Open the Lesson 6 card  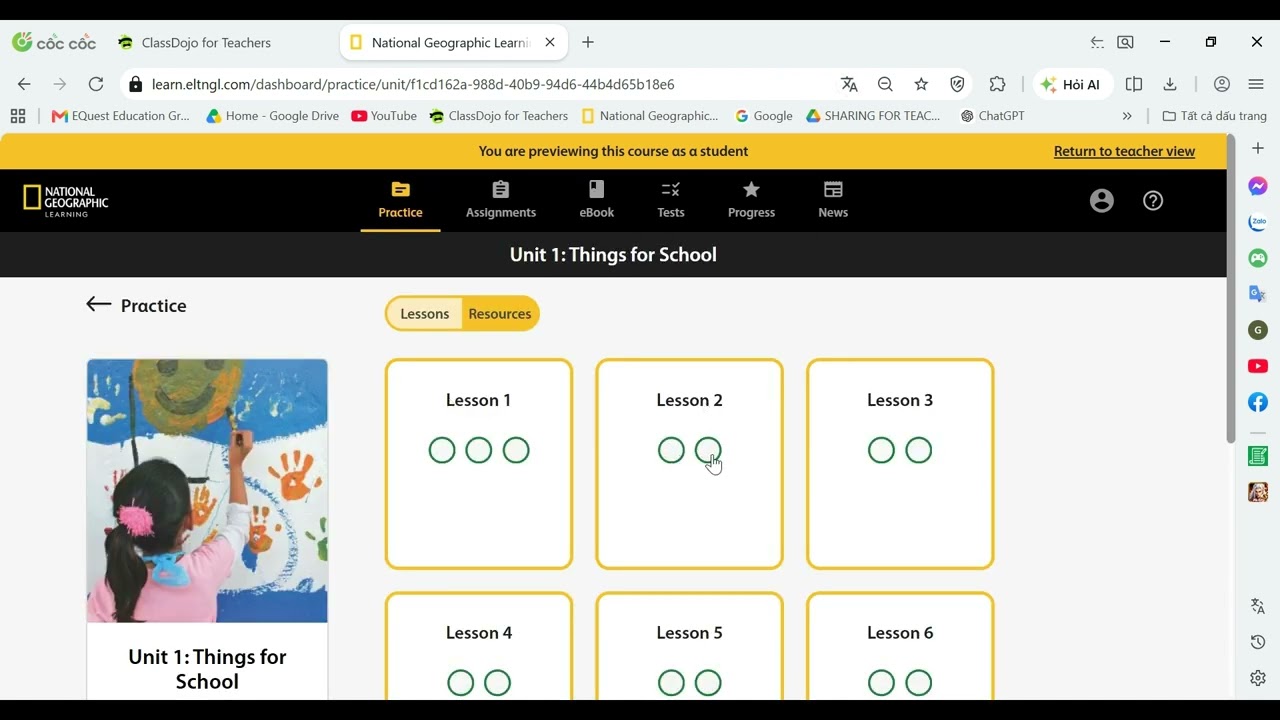pos(900,646)
